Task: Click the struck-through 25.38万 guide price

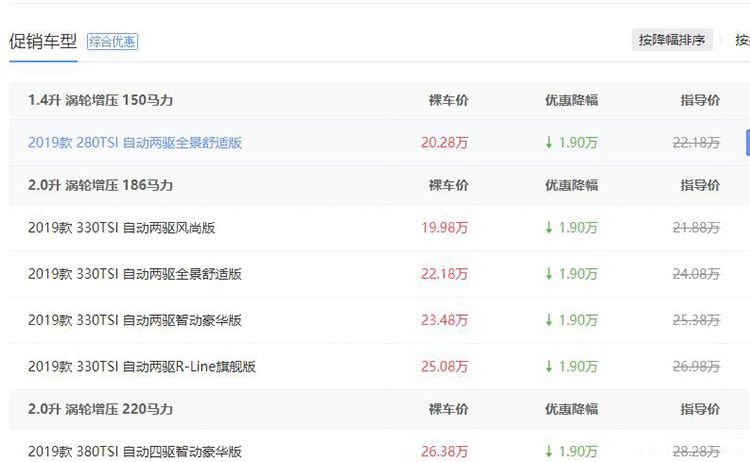Action: pos(696,320)
